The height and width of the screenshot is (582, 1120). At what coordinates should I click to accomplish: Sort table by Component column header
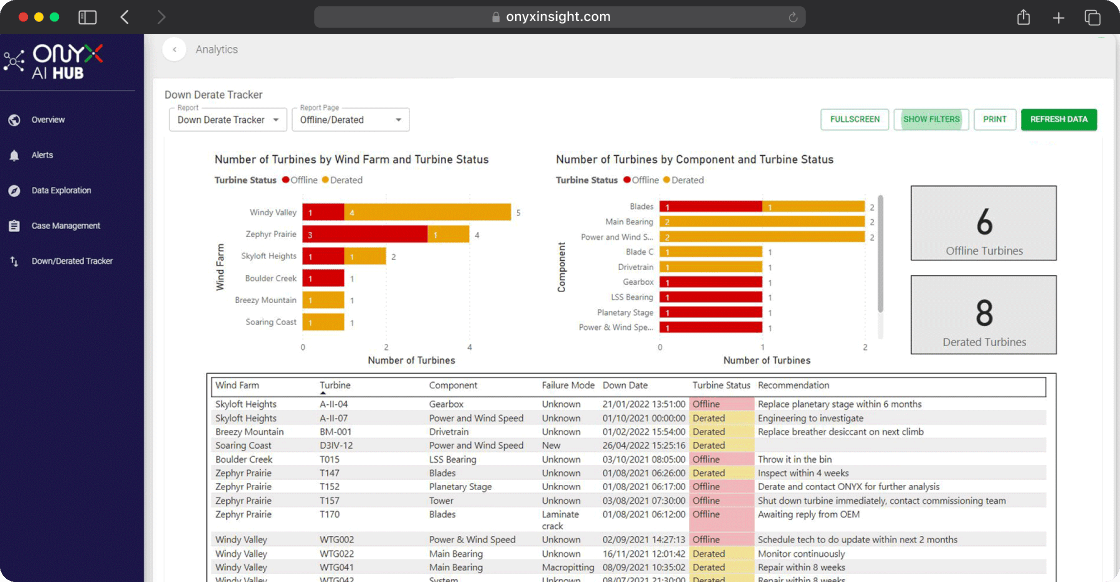[x=453, y=386]
